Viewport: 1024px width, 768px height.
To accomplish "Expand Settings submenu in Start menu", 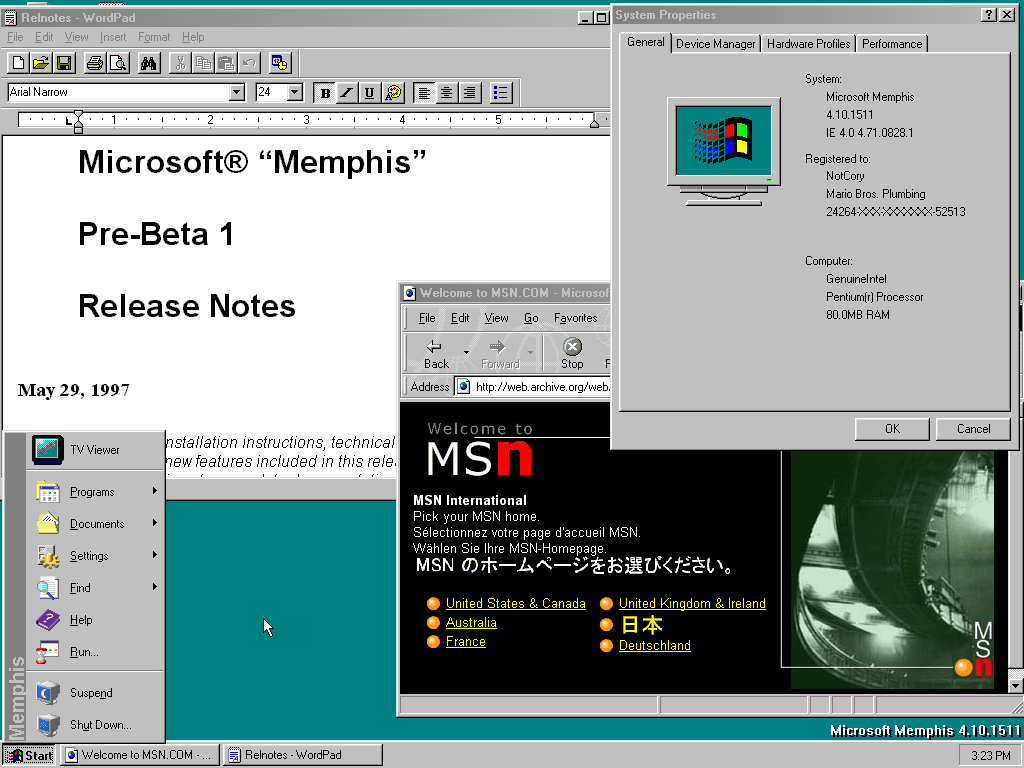I will pyautogui.click(x=95, y=556).
